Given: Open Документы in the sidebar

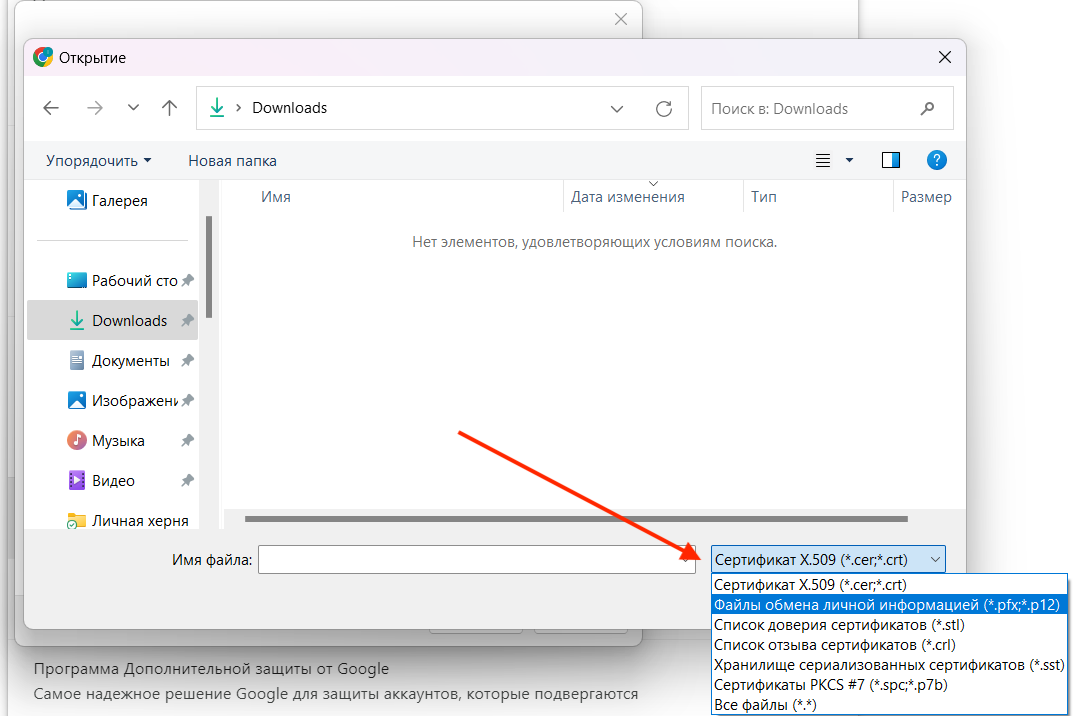Looking at the screenshot, I should [113, 361].
